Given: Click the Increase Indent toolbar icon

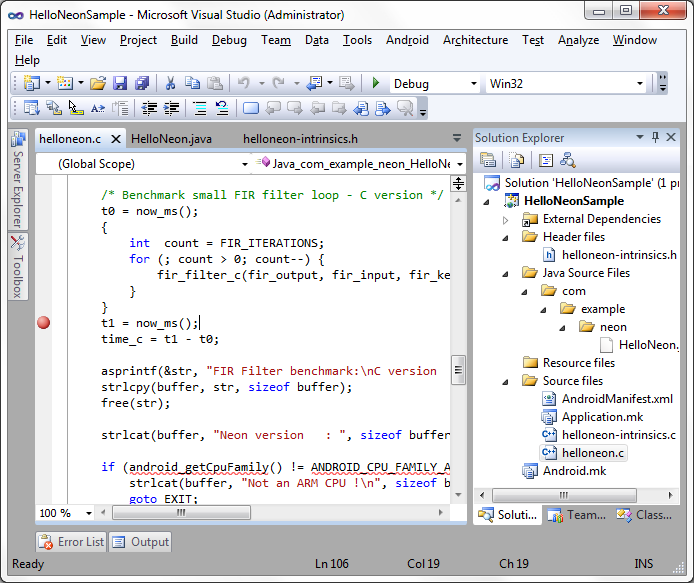Looking at the screenshot, I should click(172, 108).
